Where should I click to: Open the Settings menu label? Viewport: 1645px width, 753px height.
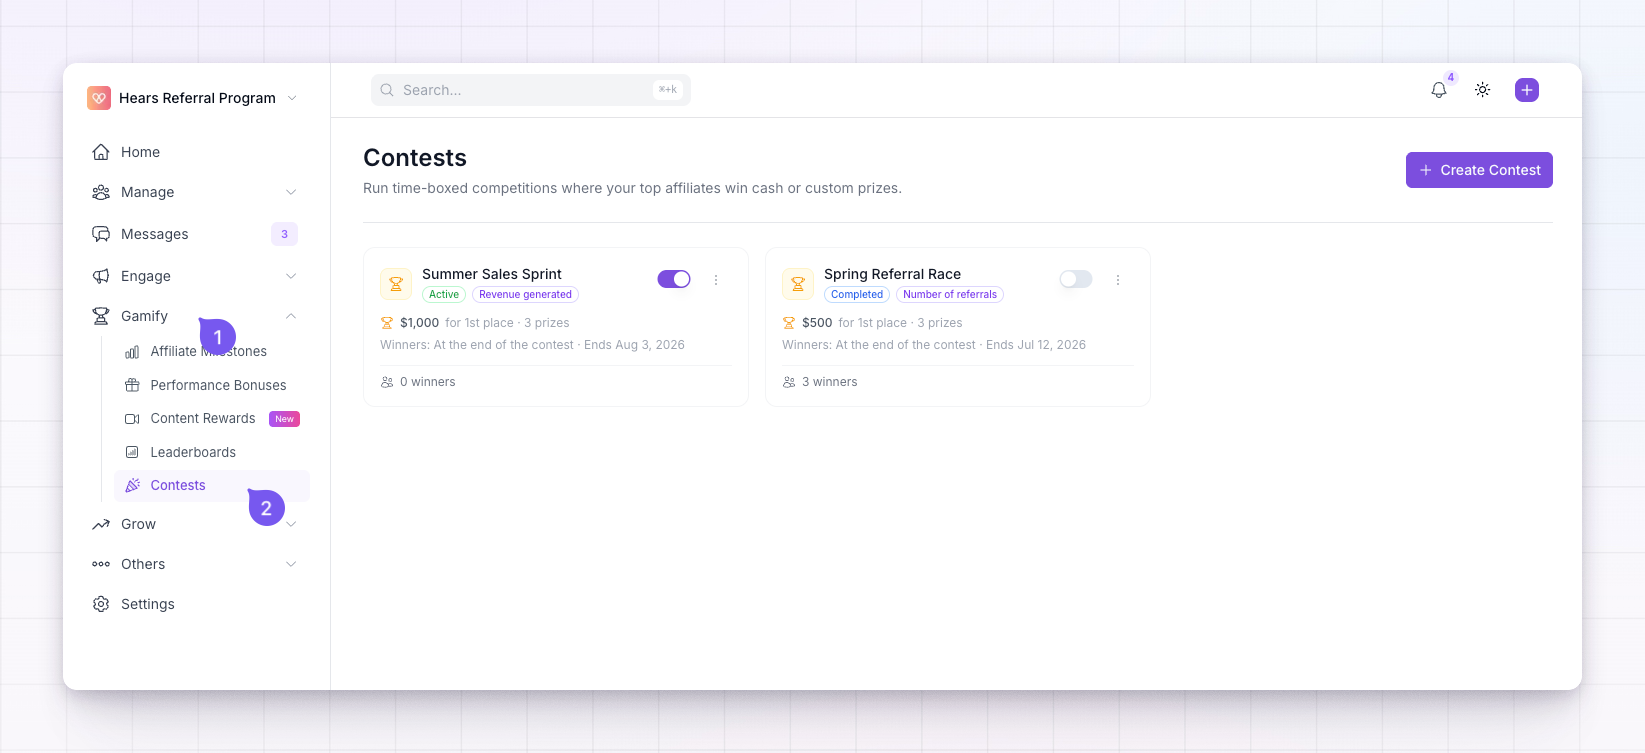pyautogui.click(x=148, y=604)
